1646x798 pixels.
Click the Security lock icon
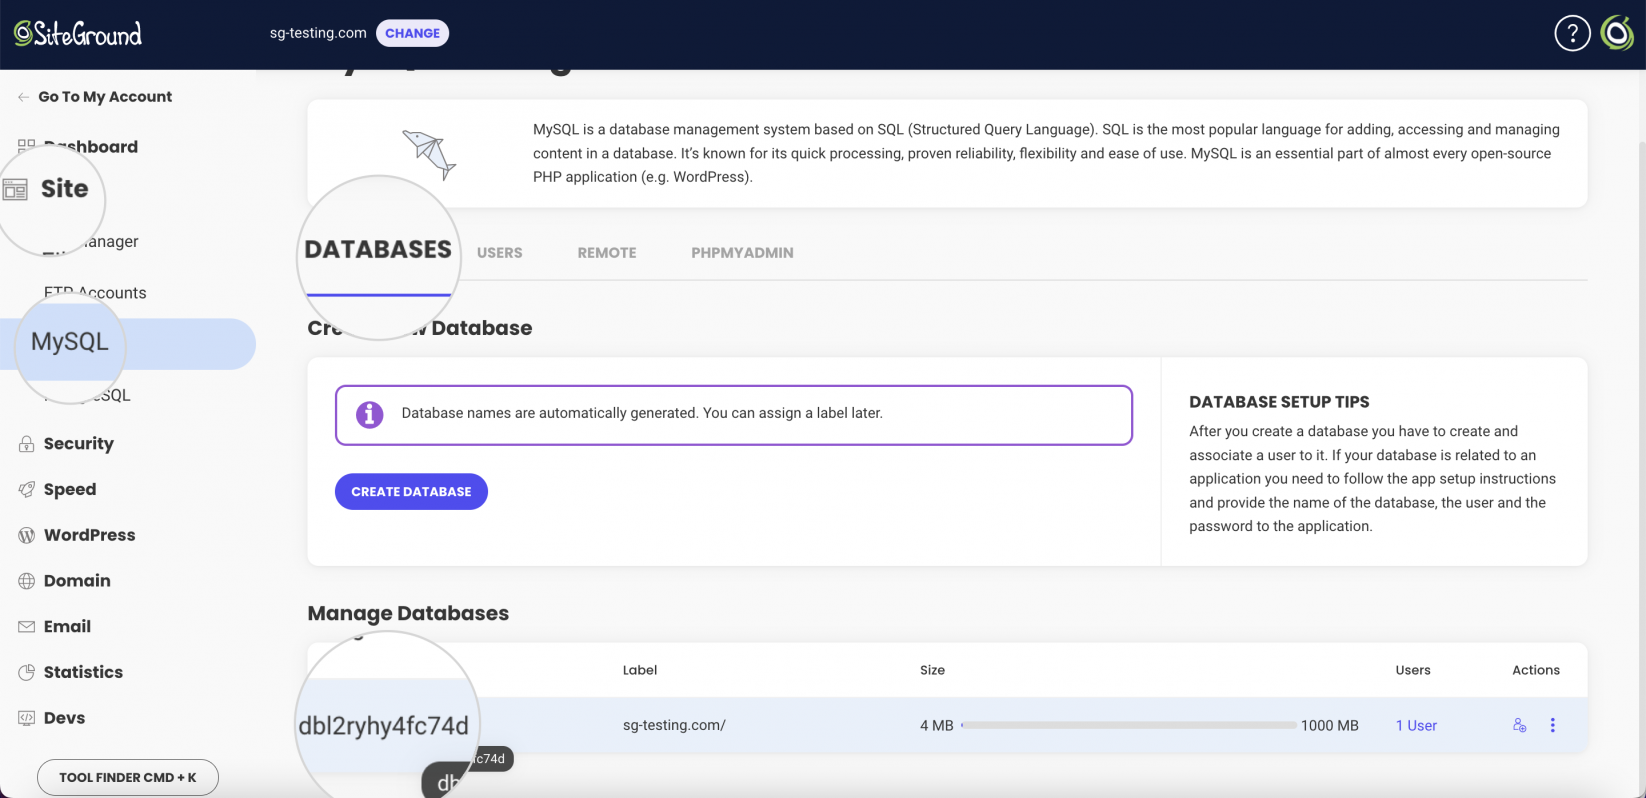(27, 444)
